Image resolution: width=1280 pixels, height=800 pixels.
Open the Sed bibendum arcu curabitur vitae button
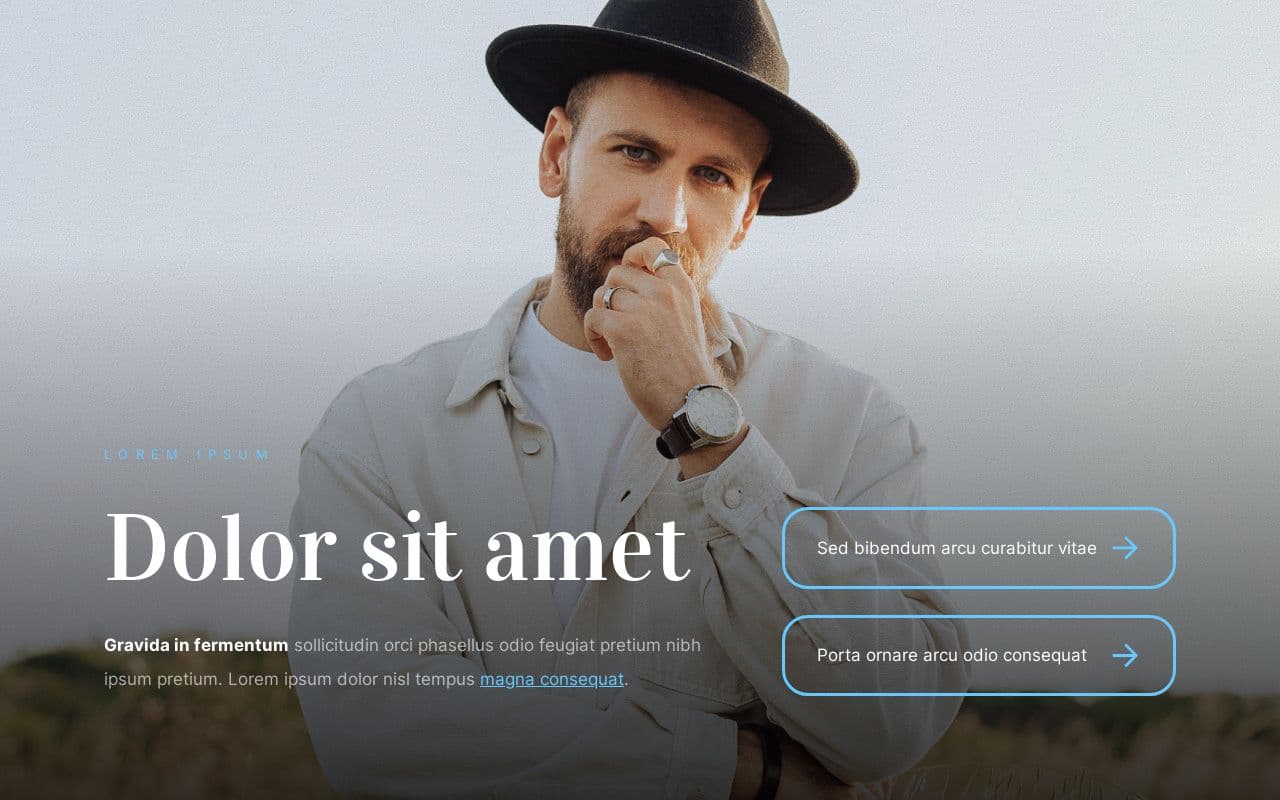978,548
